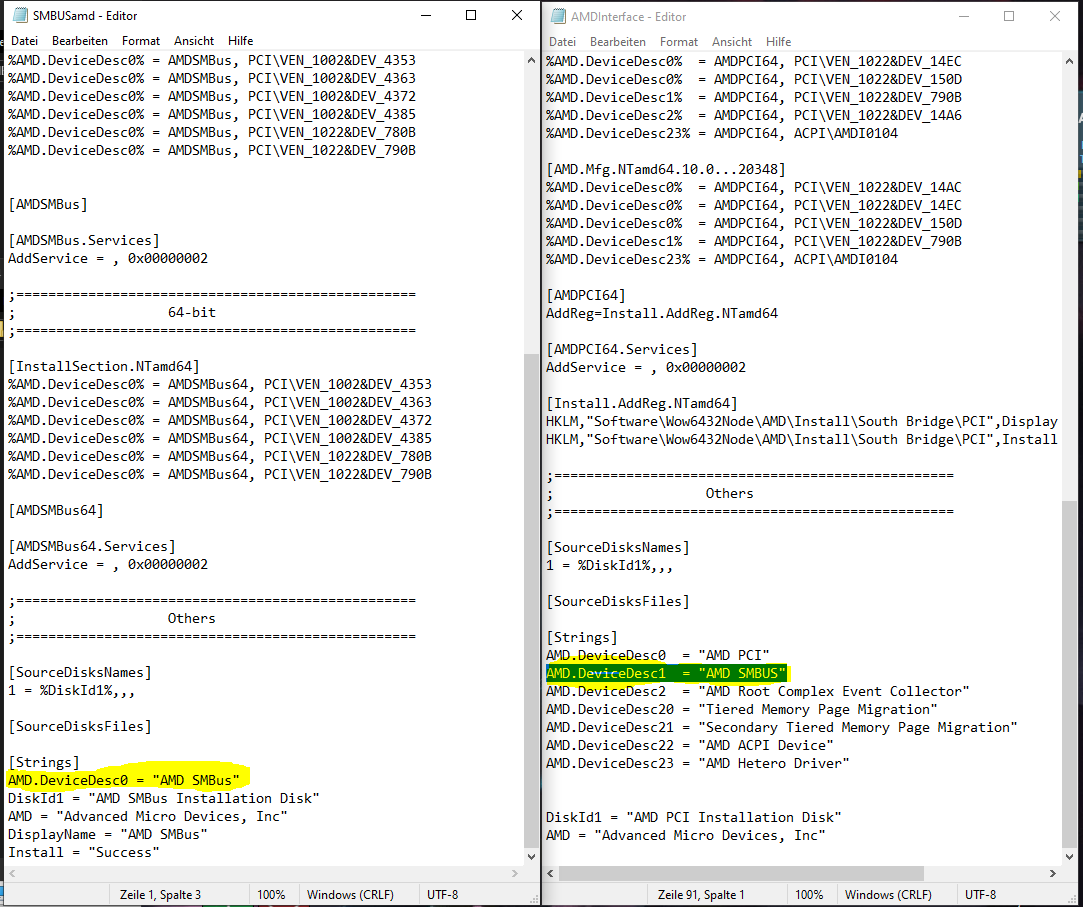Click [AMDSMBus] section header
This screenshot has height=907, width=1083.
[x=48, y=204]
